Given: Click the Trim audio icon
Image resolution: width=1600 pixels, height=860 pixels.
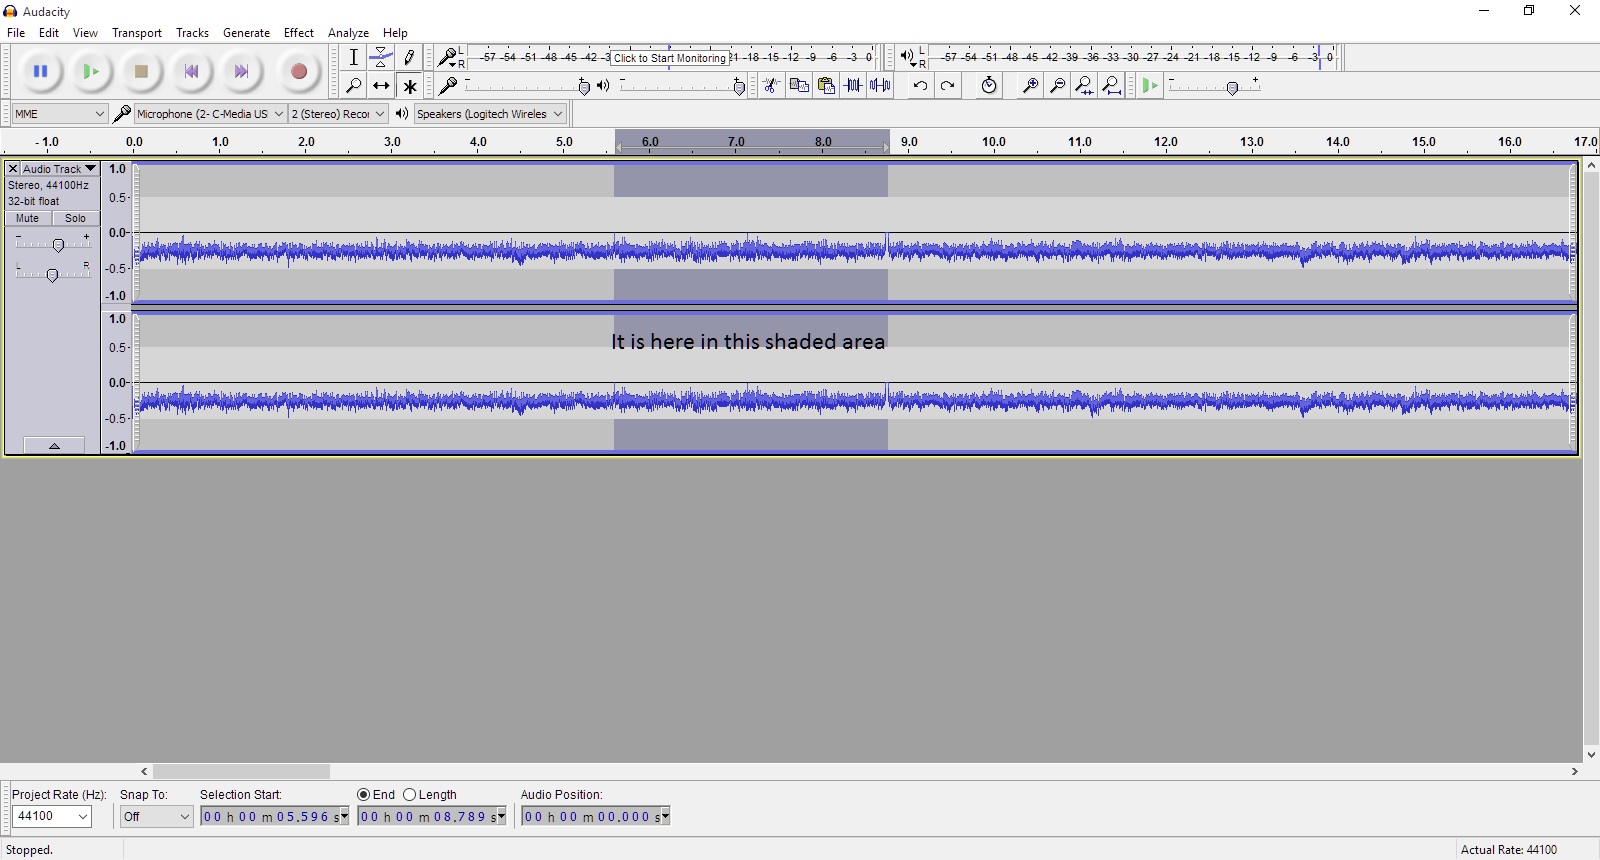Looking at the screenshot, I should pos(853,86).
